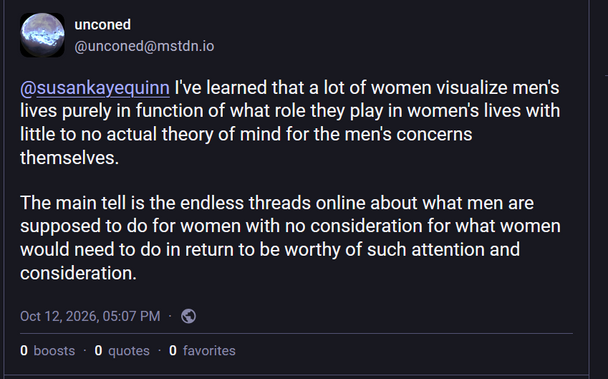Click the zero count beside quotes

point(98,351)
